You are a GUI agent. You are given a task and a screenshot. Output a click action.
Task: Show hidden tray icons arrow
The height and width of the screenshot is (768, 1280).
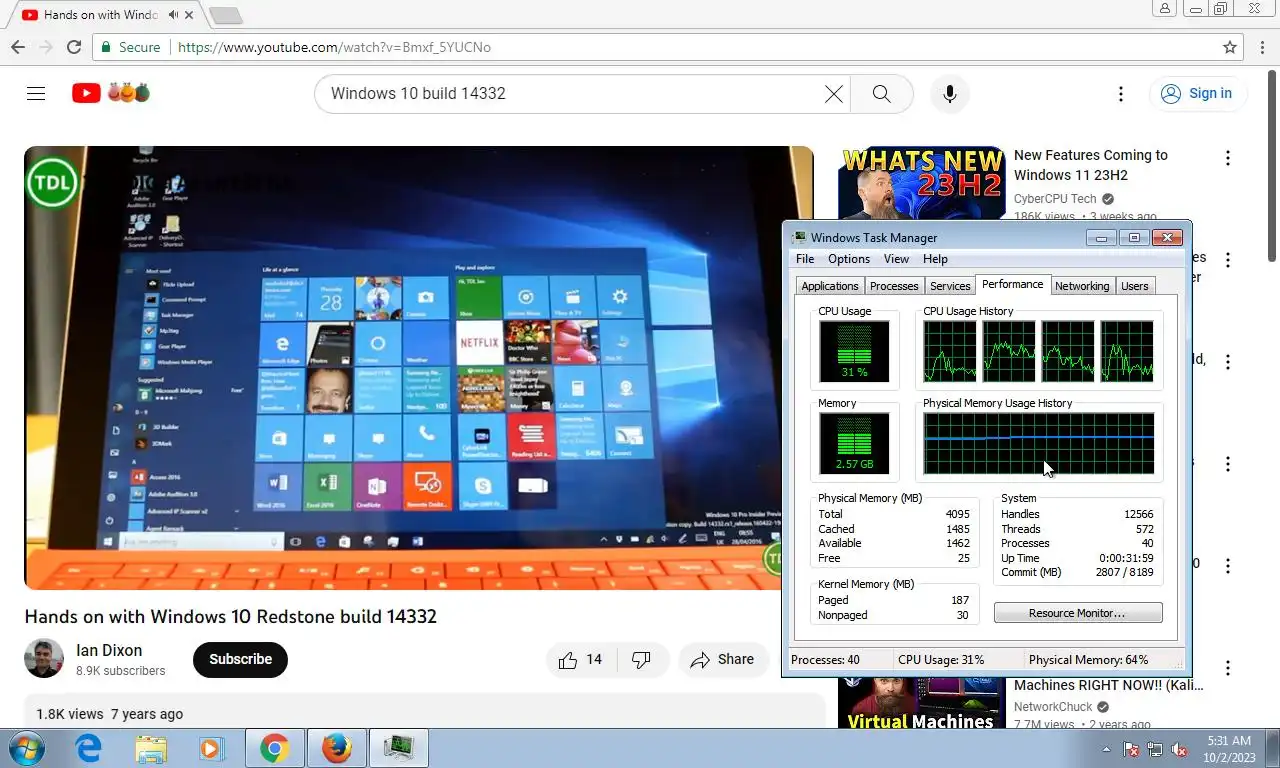1106,748
